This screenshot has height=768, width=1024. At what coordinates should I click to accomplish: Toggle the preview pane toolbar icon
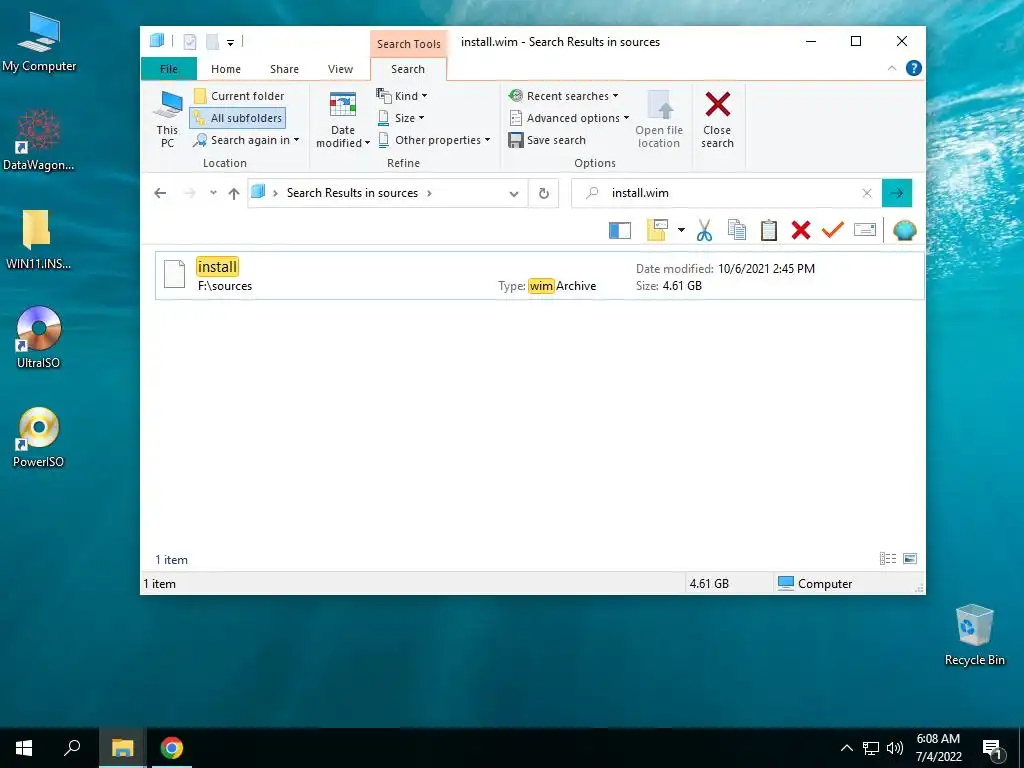(x=620, y=230)
